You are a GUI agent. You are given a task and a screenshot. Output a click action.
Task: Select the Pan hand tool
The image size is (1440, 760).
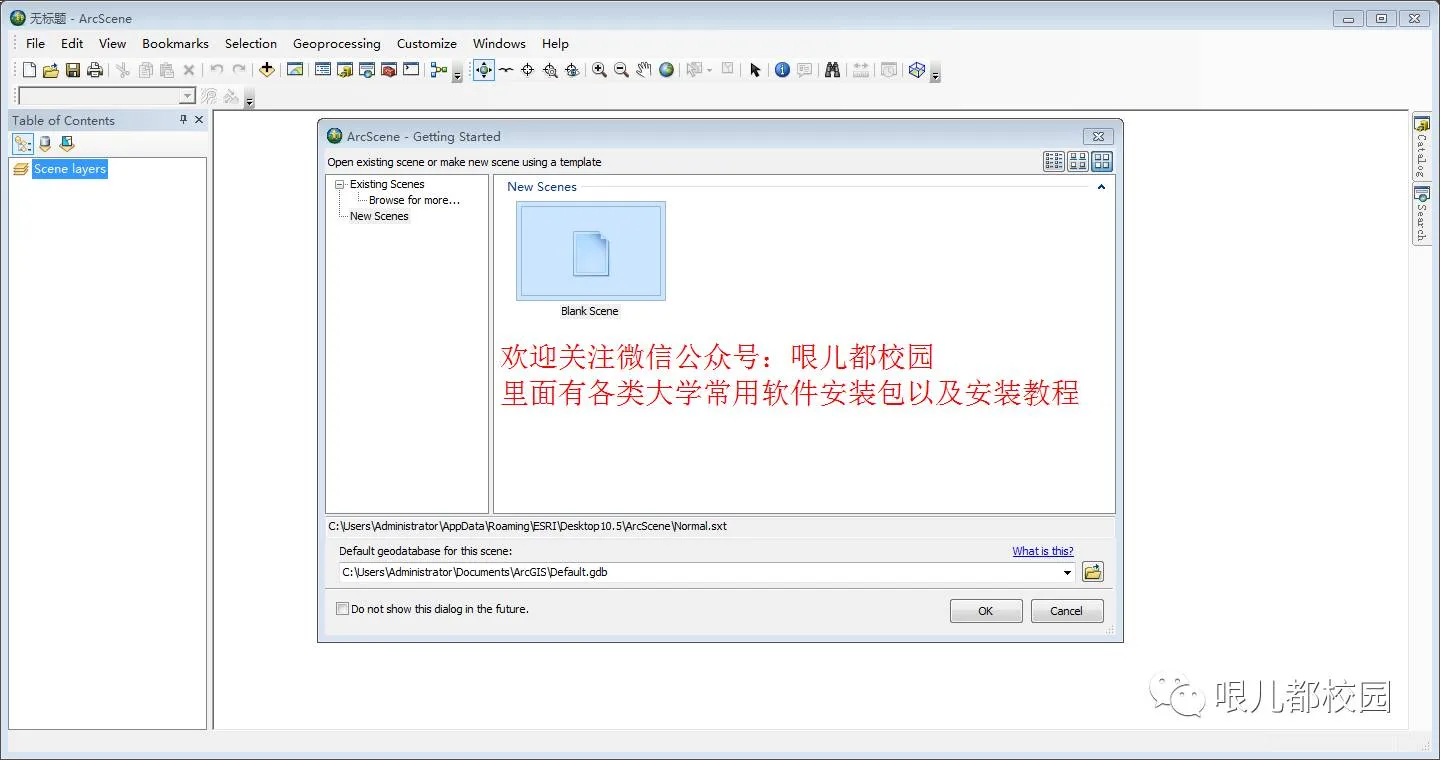(x=644, y=70)
